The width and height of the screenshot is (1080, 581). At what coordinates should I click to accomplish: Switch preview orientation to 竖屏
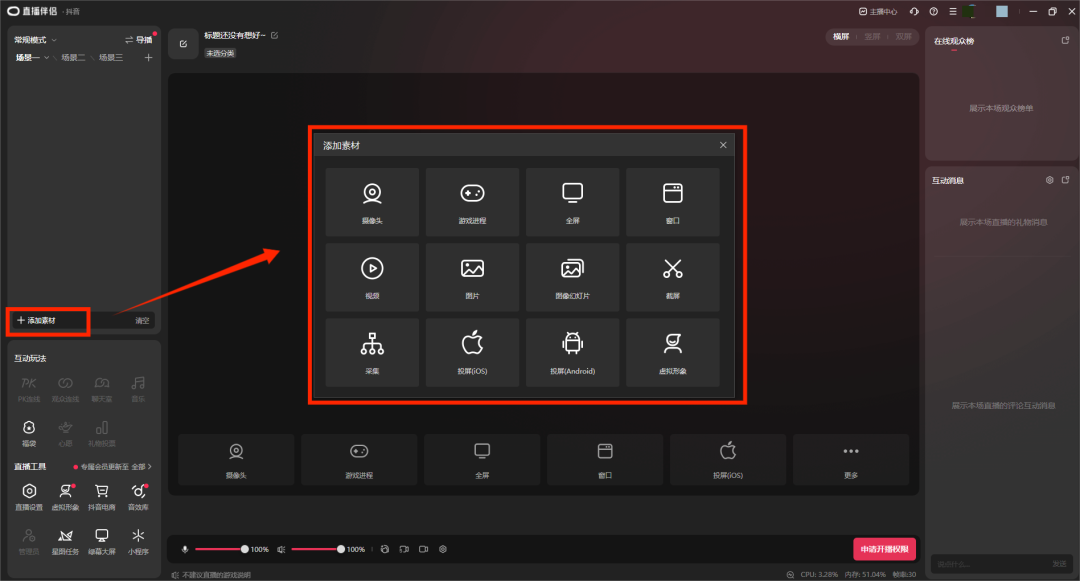coord(873,37)
